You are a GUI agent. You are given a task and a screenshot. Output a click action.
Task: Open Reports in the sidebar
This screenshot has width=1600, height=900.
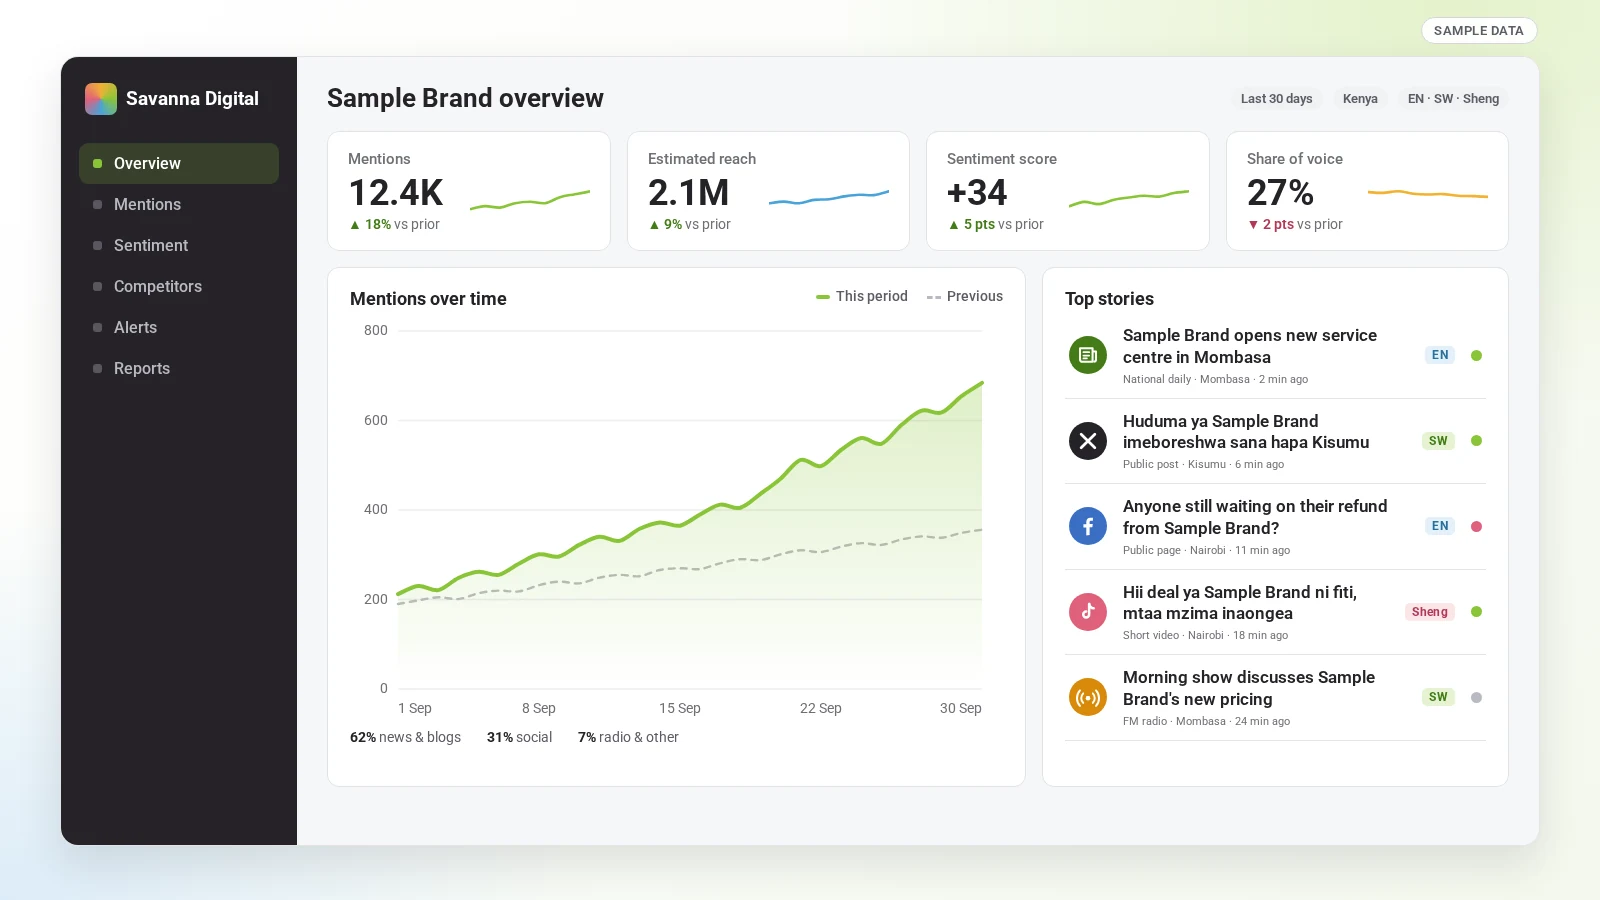tap(179, 368)
